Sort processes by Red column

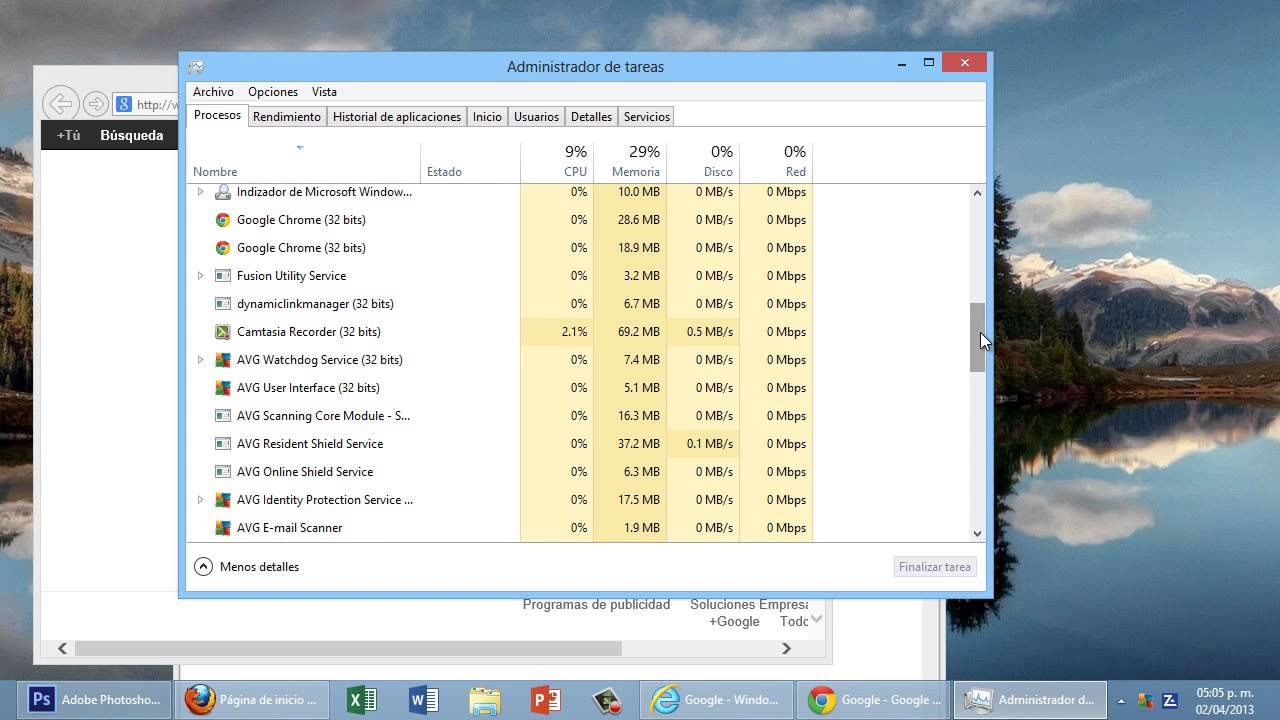[776, 163]
